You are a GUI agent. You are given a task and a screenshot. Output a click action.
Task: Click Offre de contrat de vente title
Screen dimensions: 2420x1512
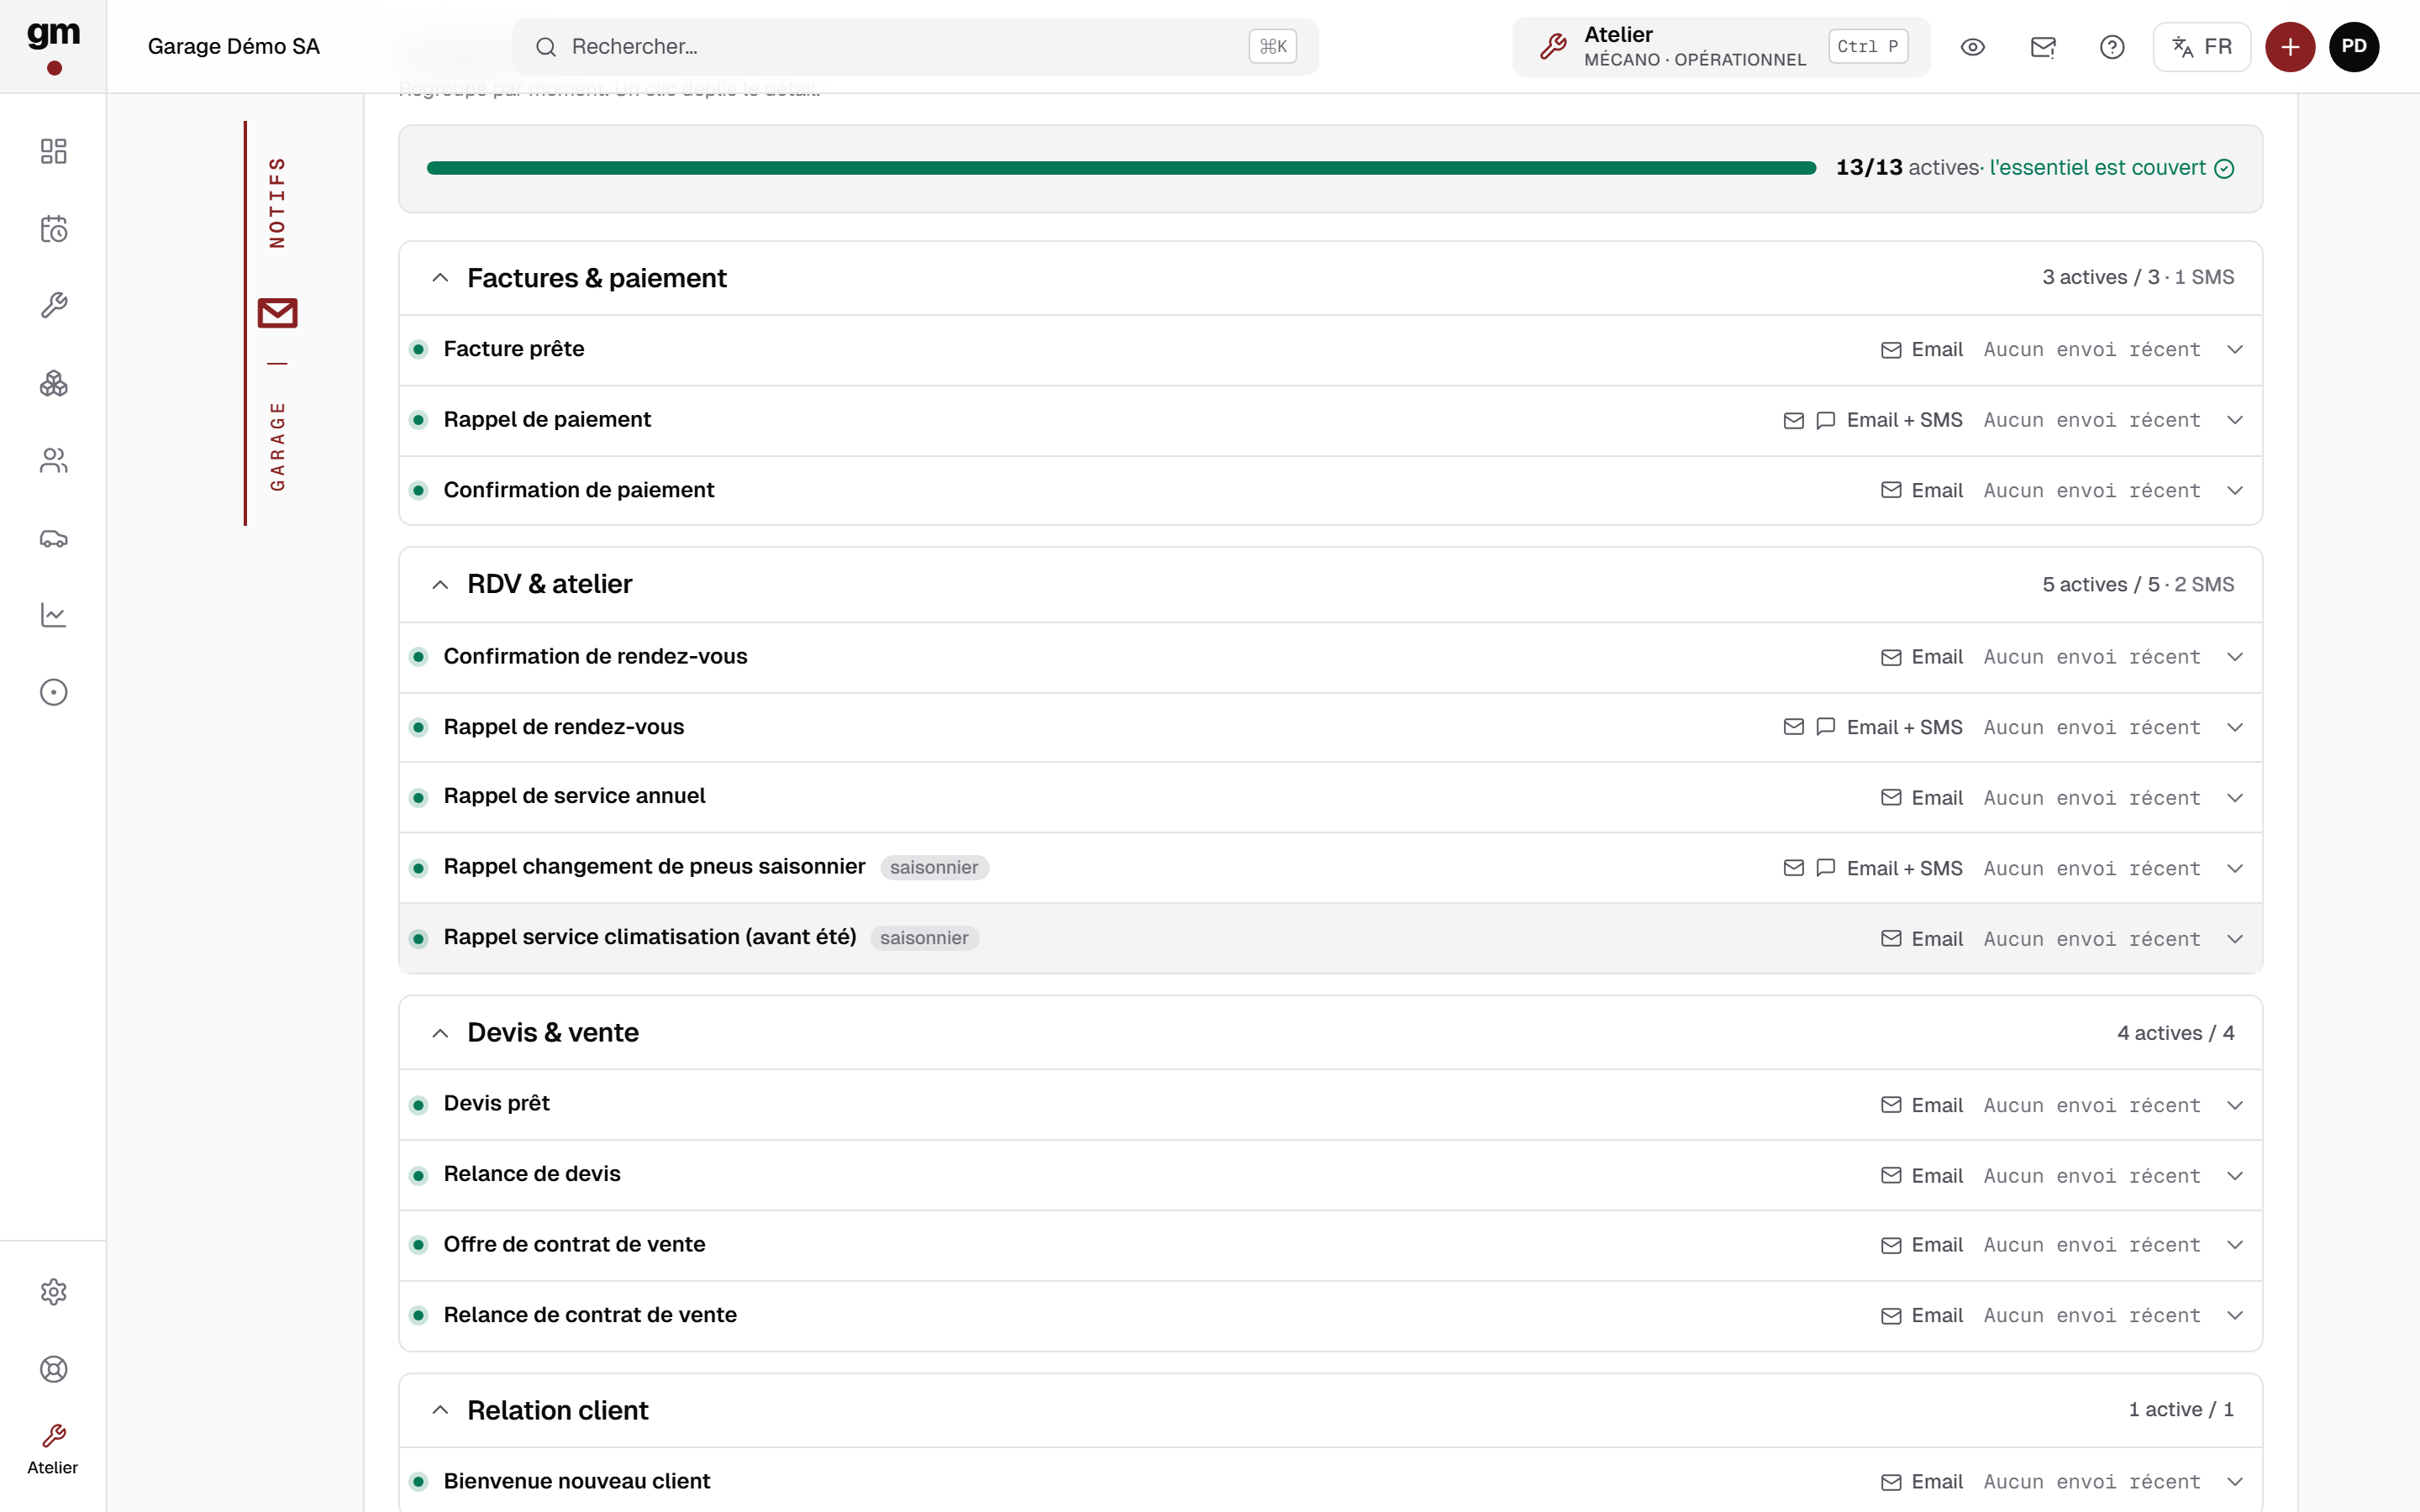coord(574,1244)
